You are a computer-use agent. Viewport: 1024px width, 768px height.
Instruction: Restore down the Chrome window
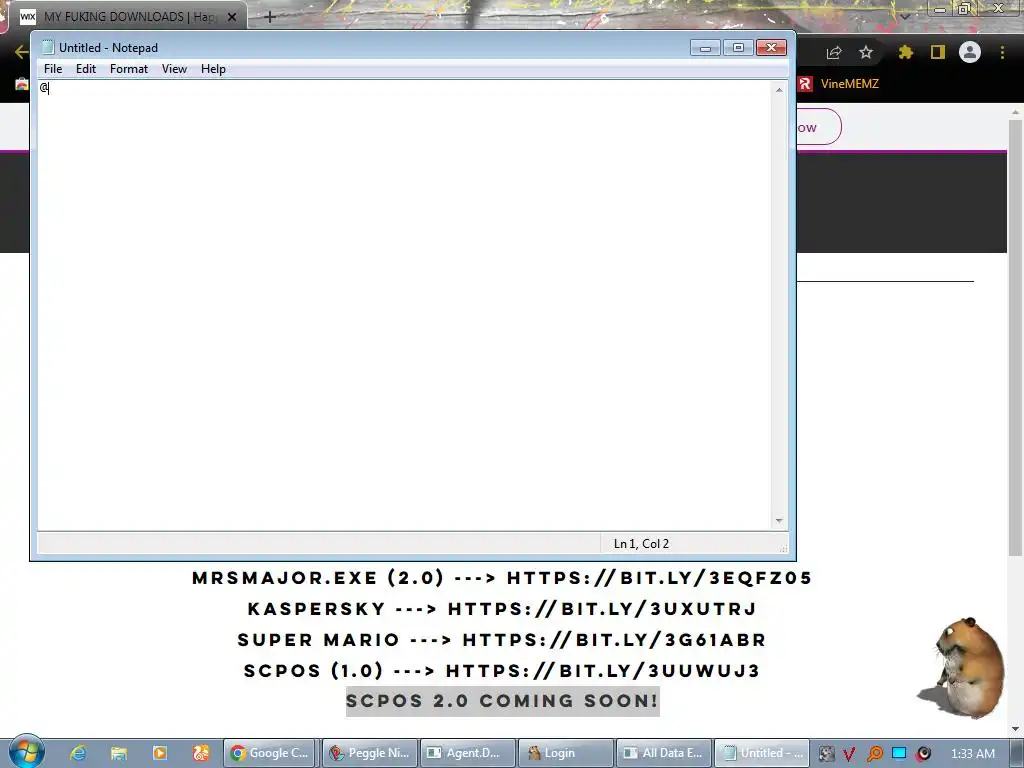tap(964, 9)
